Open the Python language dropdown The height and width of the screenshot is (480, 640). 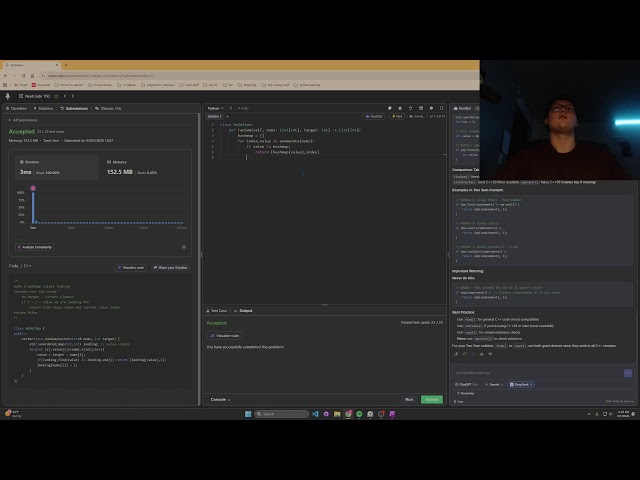pyautogui.click(x=216, y=109)
